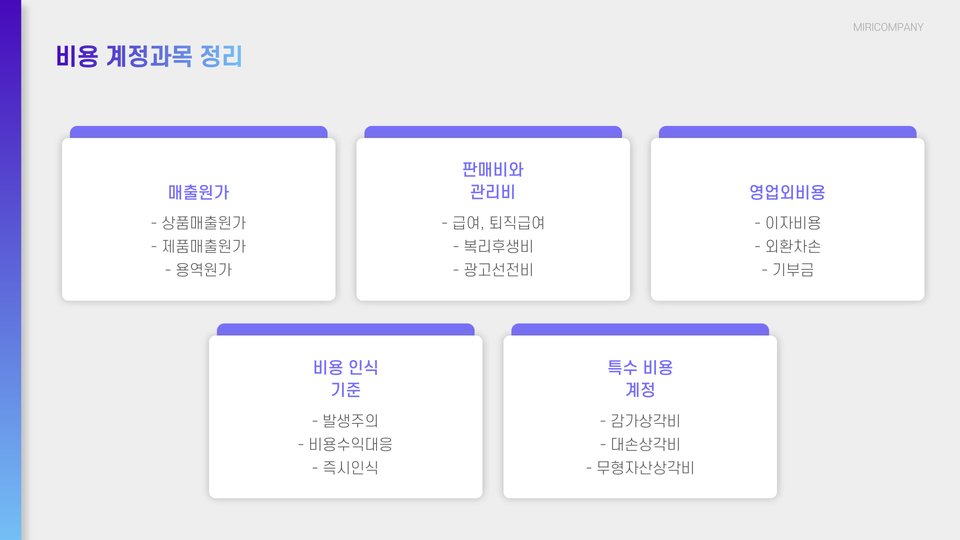960x540 pixels.
Task: Click the 영업외비용 card heading
Action: pos(787,192)
